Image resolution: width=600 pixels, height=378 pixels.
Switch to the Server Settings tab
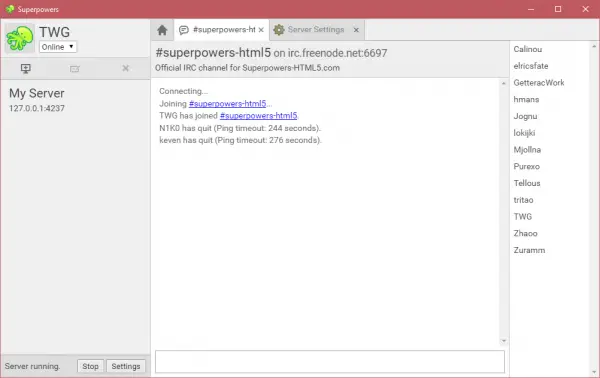click(316, 29)
